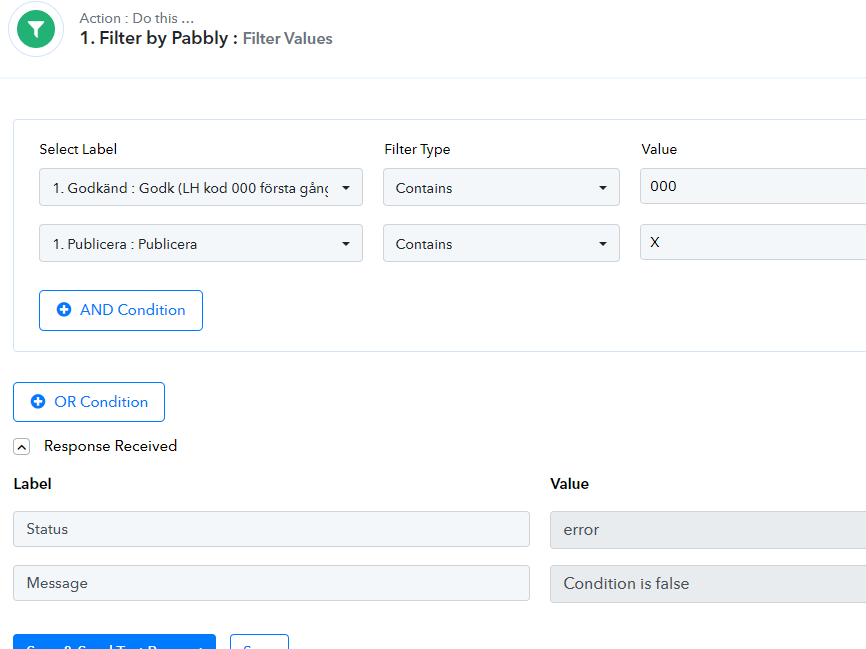The width and height of the screenshot is (866, 649).
Task: Add an OR Condition
Action: [x=89, y=402]
